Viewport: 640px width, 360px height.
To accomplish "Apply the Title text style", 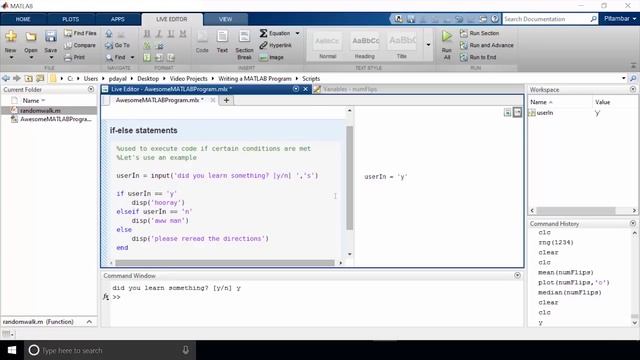I will (x=402, y=45).
